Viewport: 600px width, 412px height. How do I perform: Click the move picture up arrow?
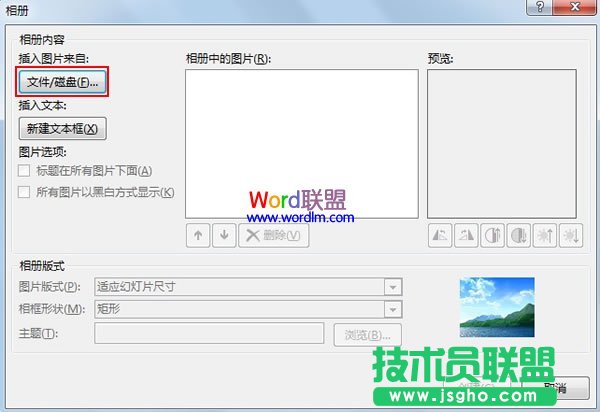[198, 235]
